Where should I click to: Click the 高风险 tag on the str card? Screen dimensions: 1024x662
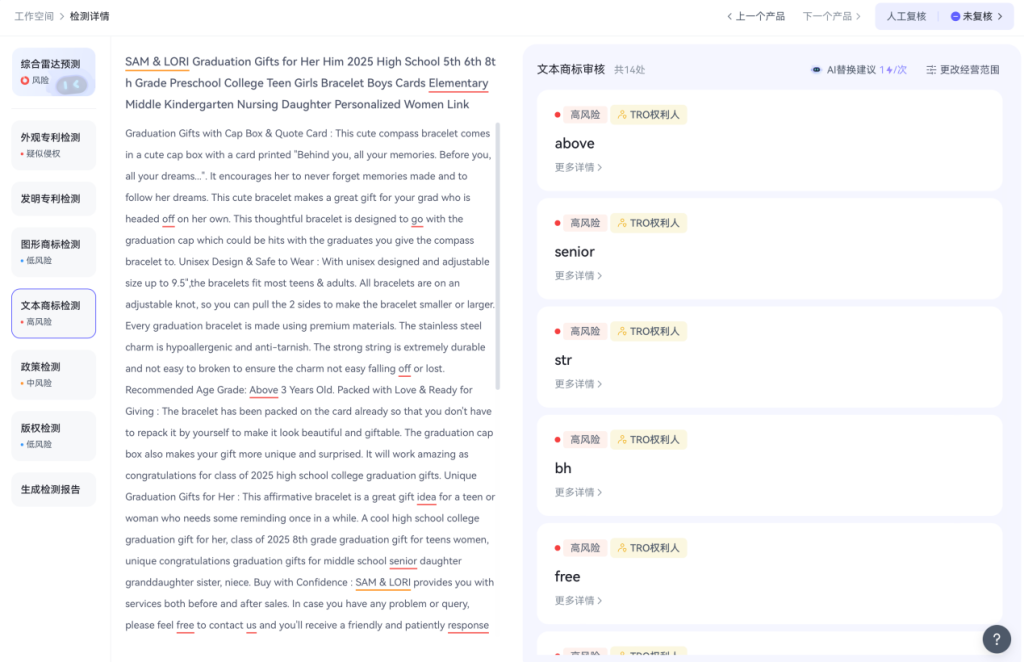pos(584,332)
